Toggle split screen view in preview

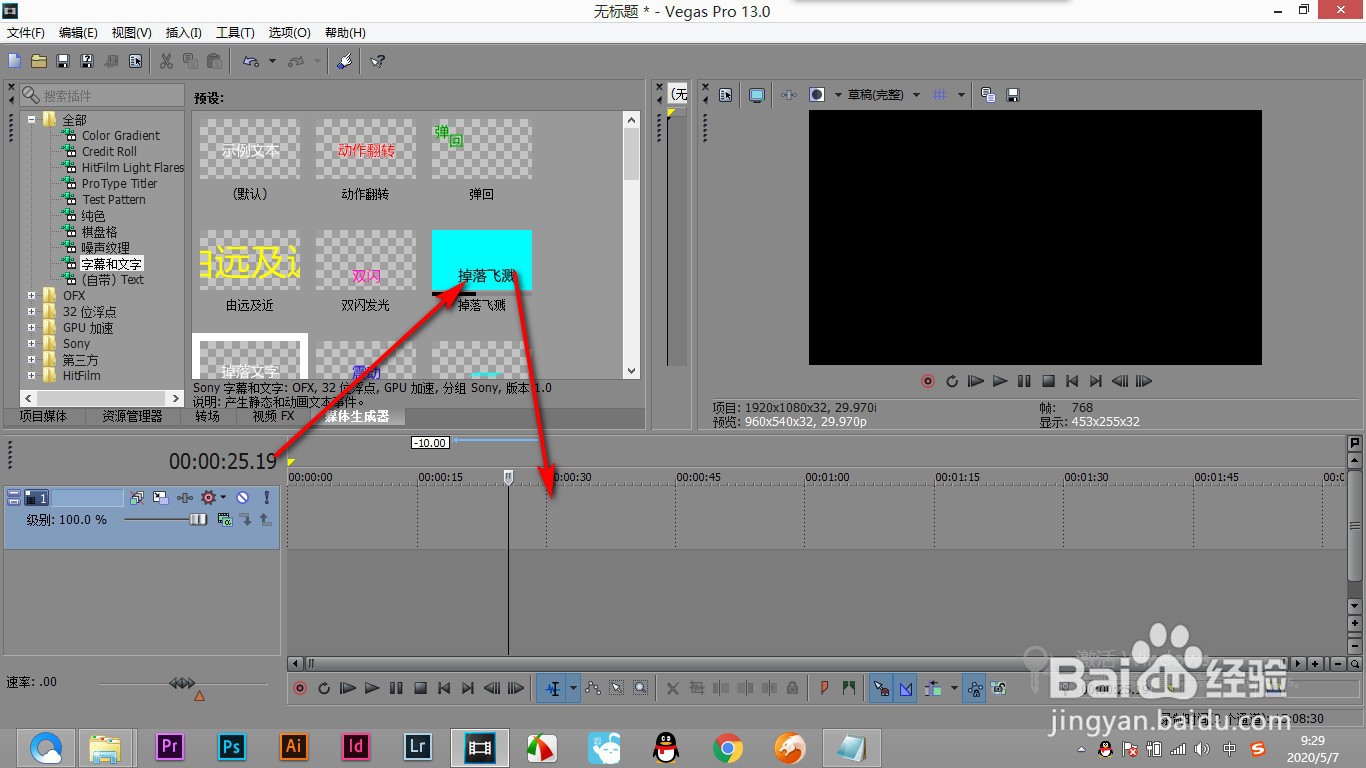click(x=818, y=95)
